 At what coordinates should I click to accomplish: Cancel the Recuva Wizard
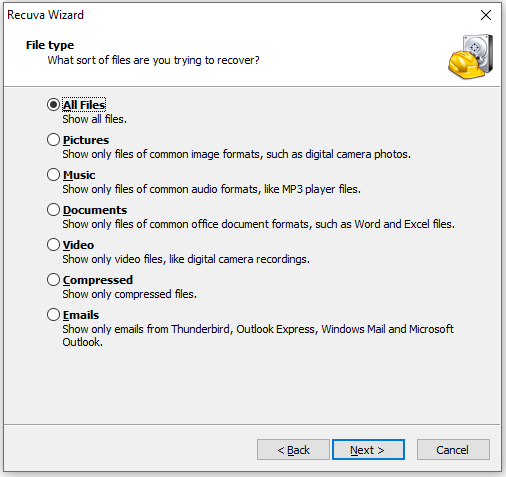coord(453,450)
